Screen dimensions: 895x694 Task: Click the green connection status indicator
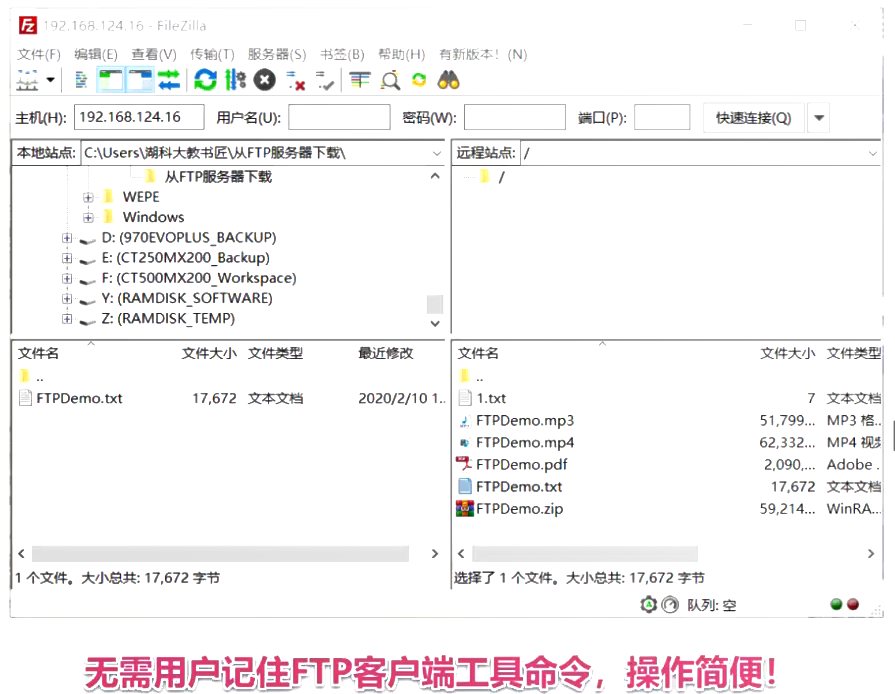pyautogui.click(x=835, y=604)
